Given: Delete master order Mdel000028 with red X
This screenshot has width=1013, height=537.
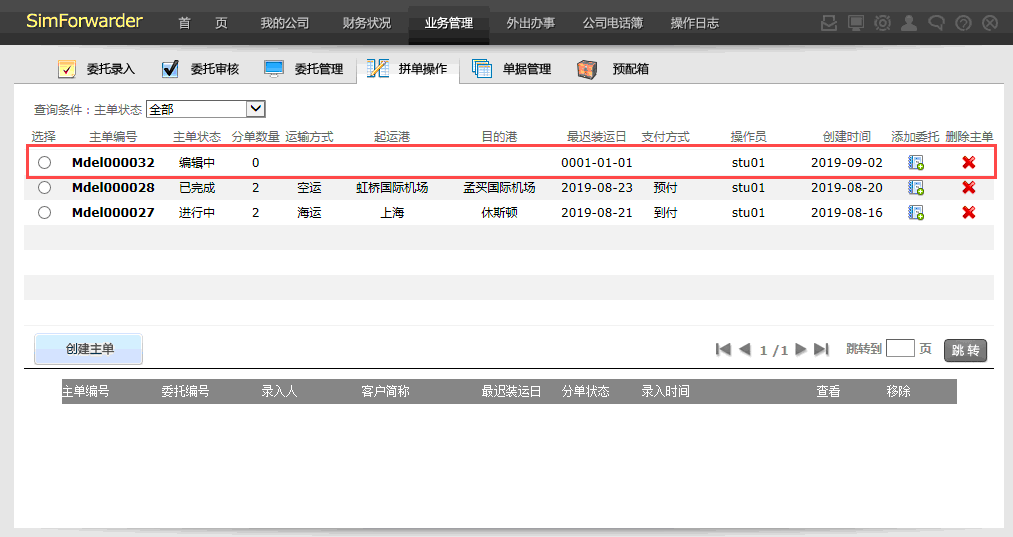Looking at the screenshot, I should (968, 187).
